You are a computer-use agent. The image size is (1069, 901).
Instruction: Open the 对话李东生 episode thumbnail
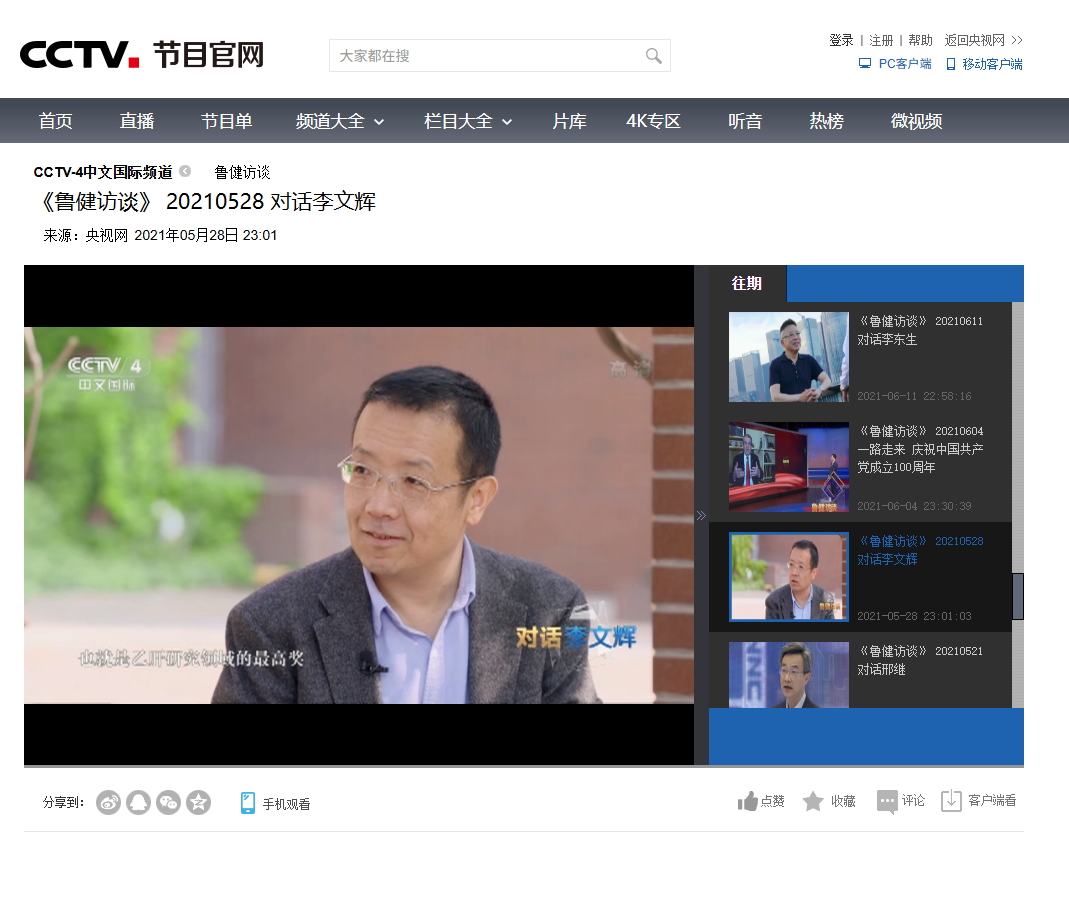(x=788, y=357)
